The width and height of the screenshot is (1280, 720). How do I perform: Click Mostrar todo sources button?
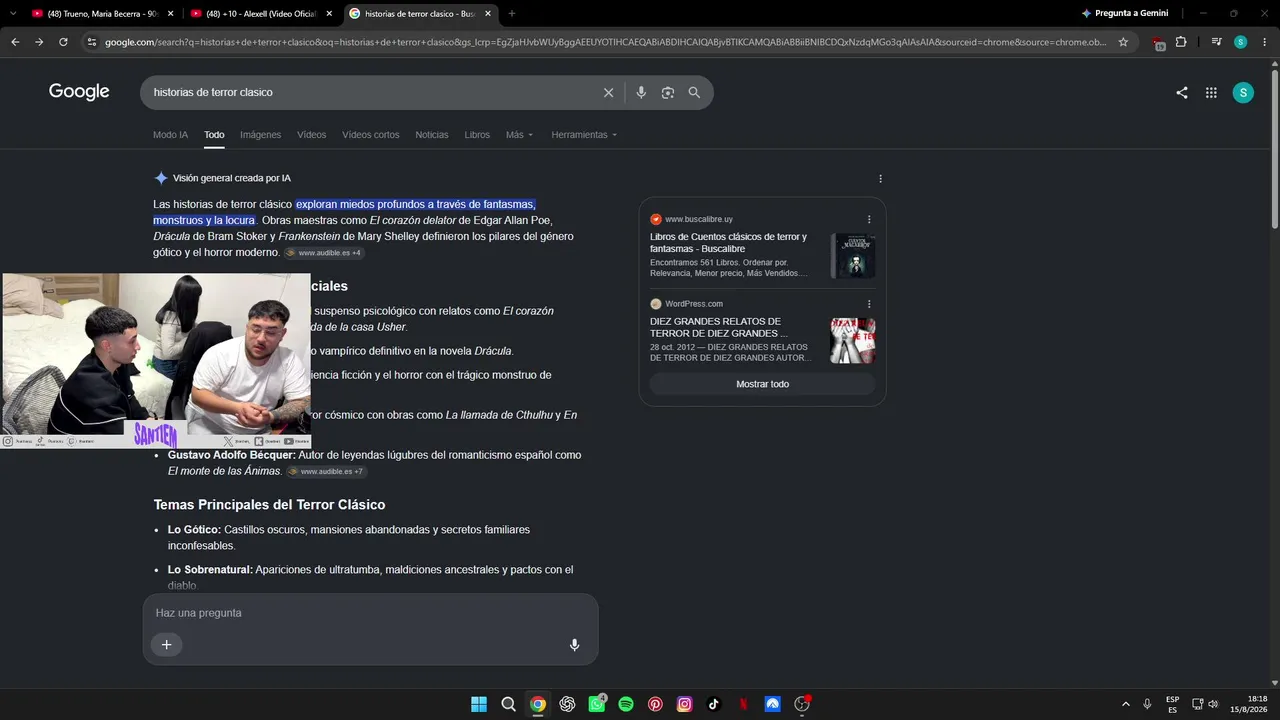click(x=762, y=384)
